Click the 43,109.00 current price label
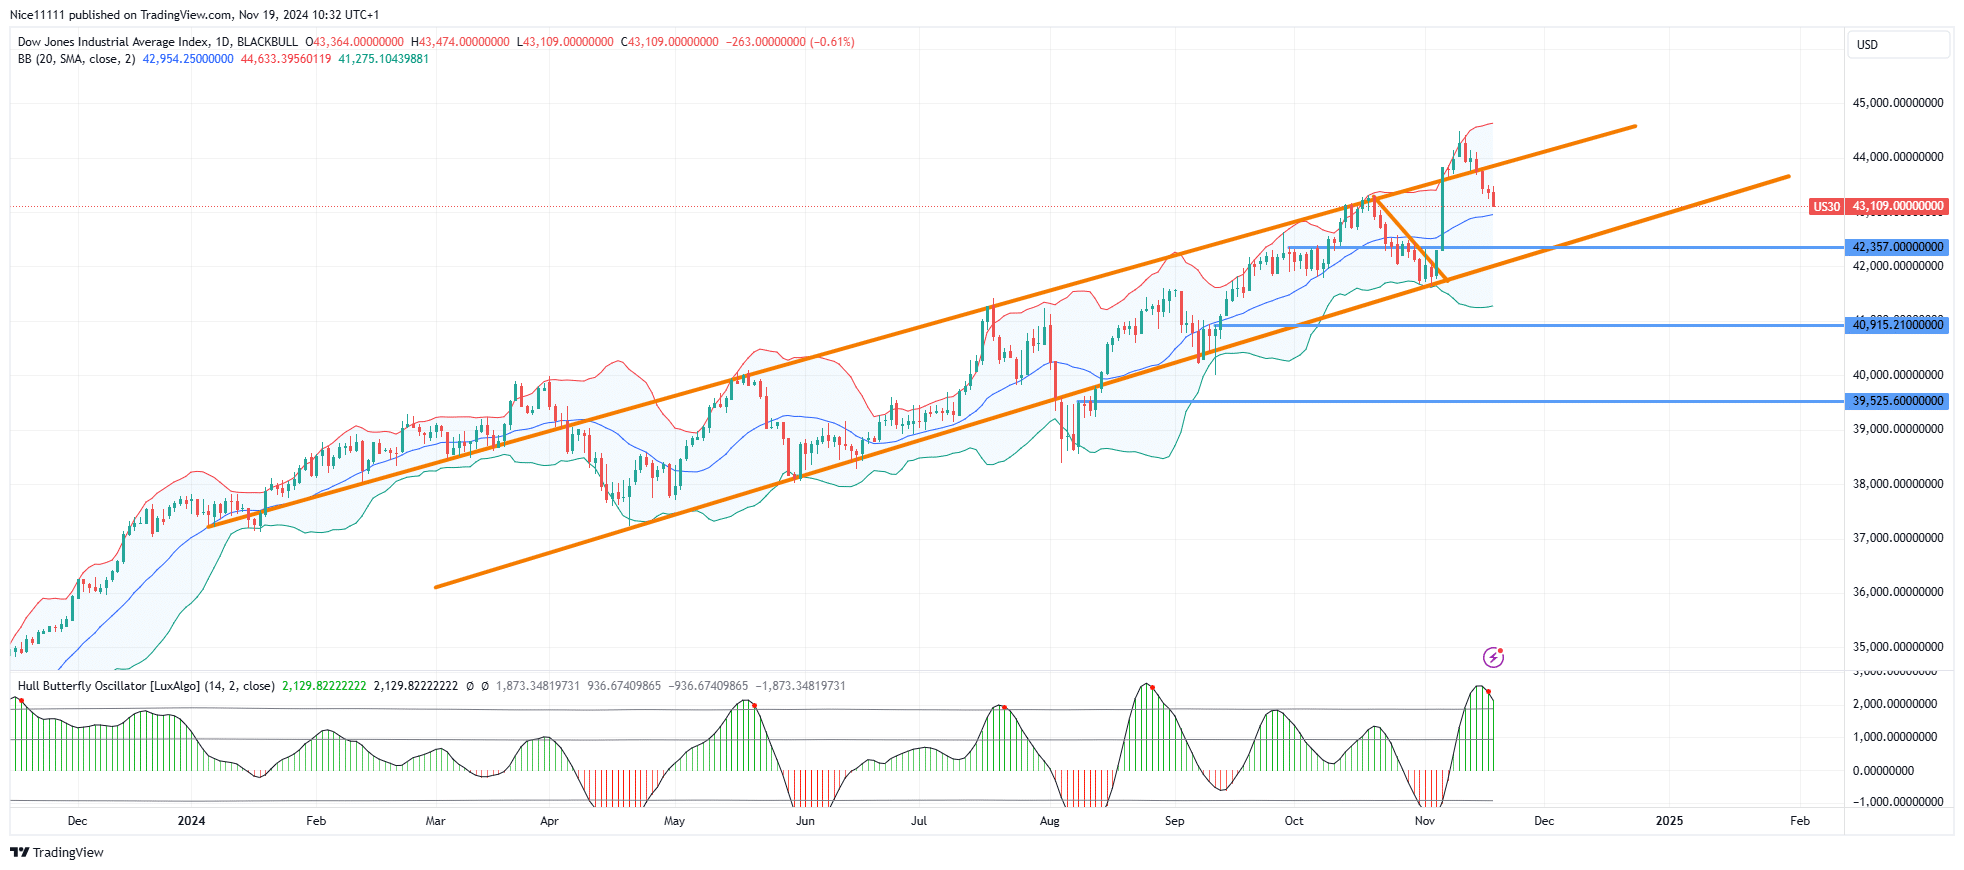Screen dimensions: 1964x870 tap(1897, 206)
